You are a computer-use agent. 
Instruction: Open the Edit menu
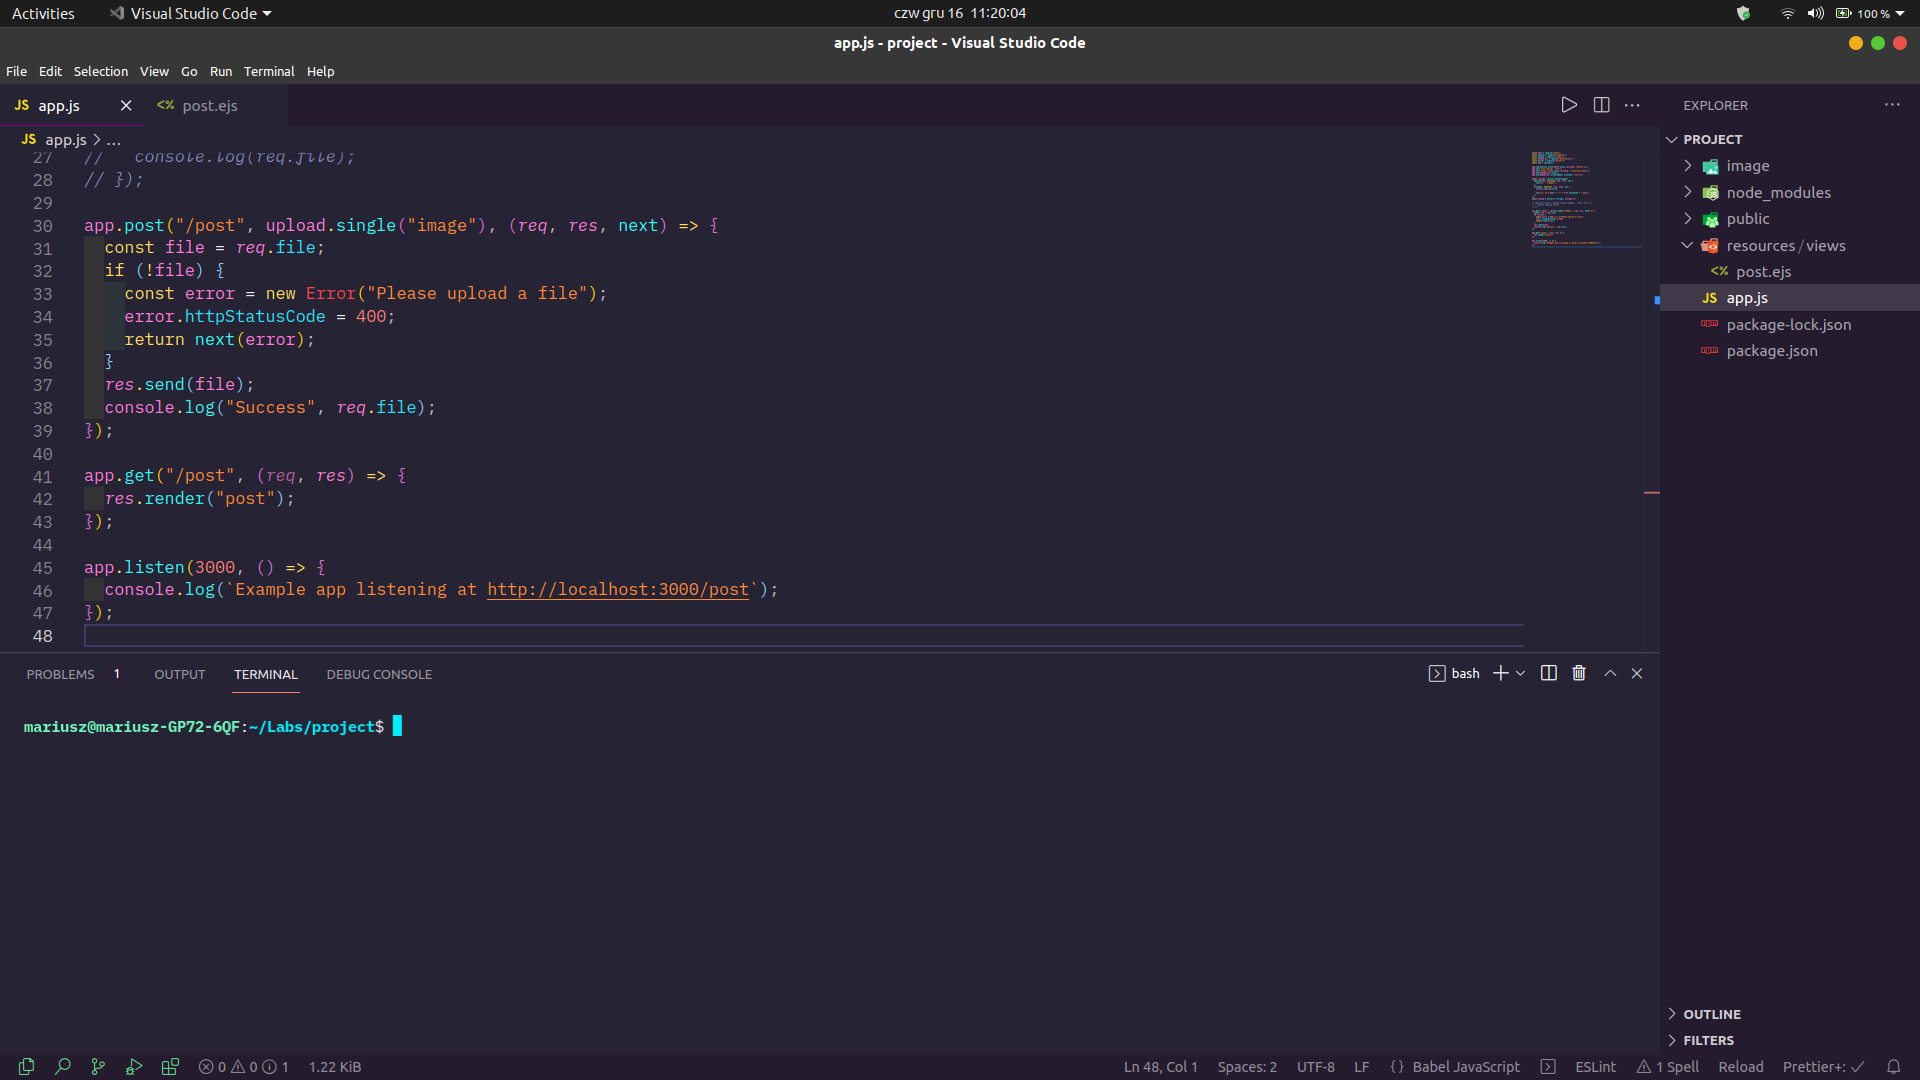pyautogui.click(x=50, y=71)
